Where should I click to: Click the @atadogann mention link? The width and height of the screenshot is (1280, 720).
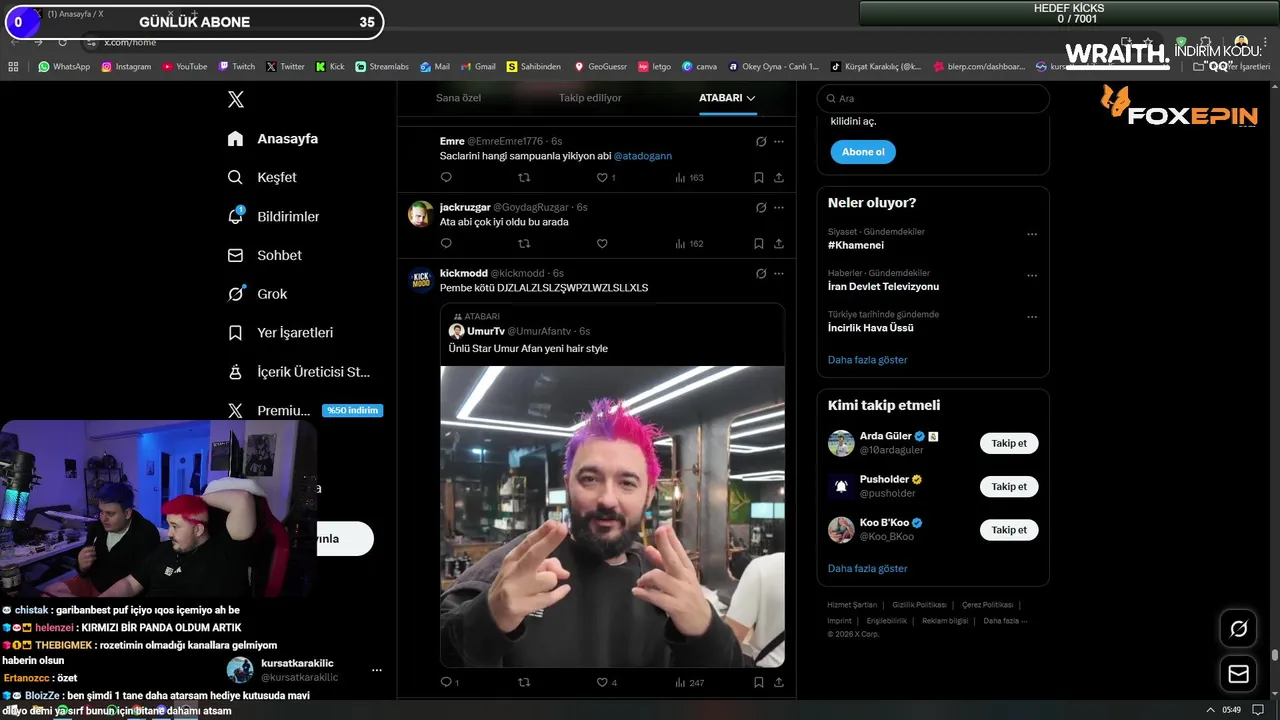coord(643,156)
